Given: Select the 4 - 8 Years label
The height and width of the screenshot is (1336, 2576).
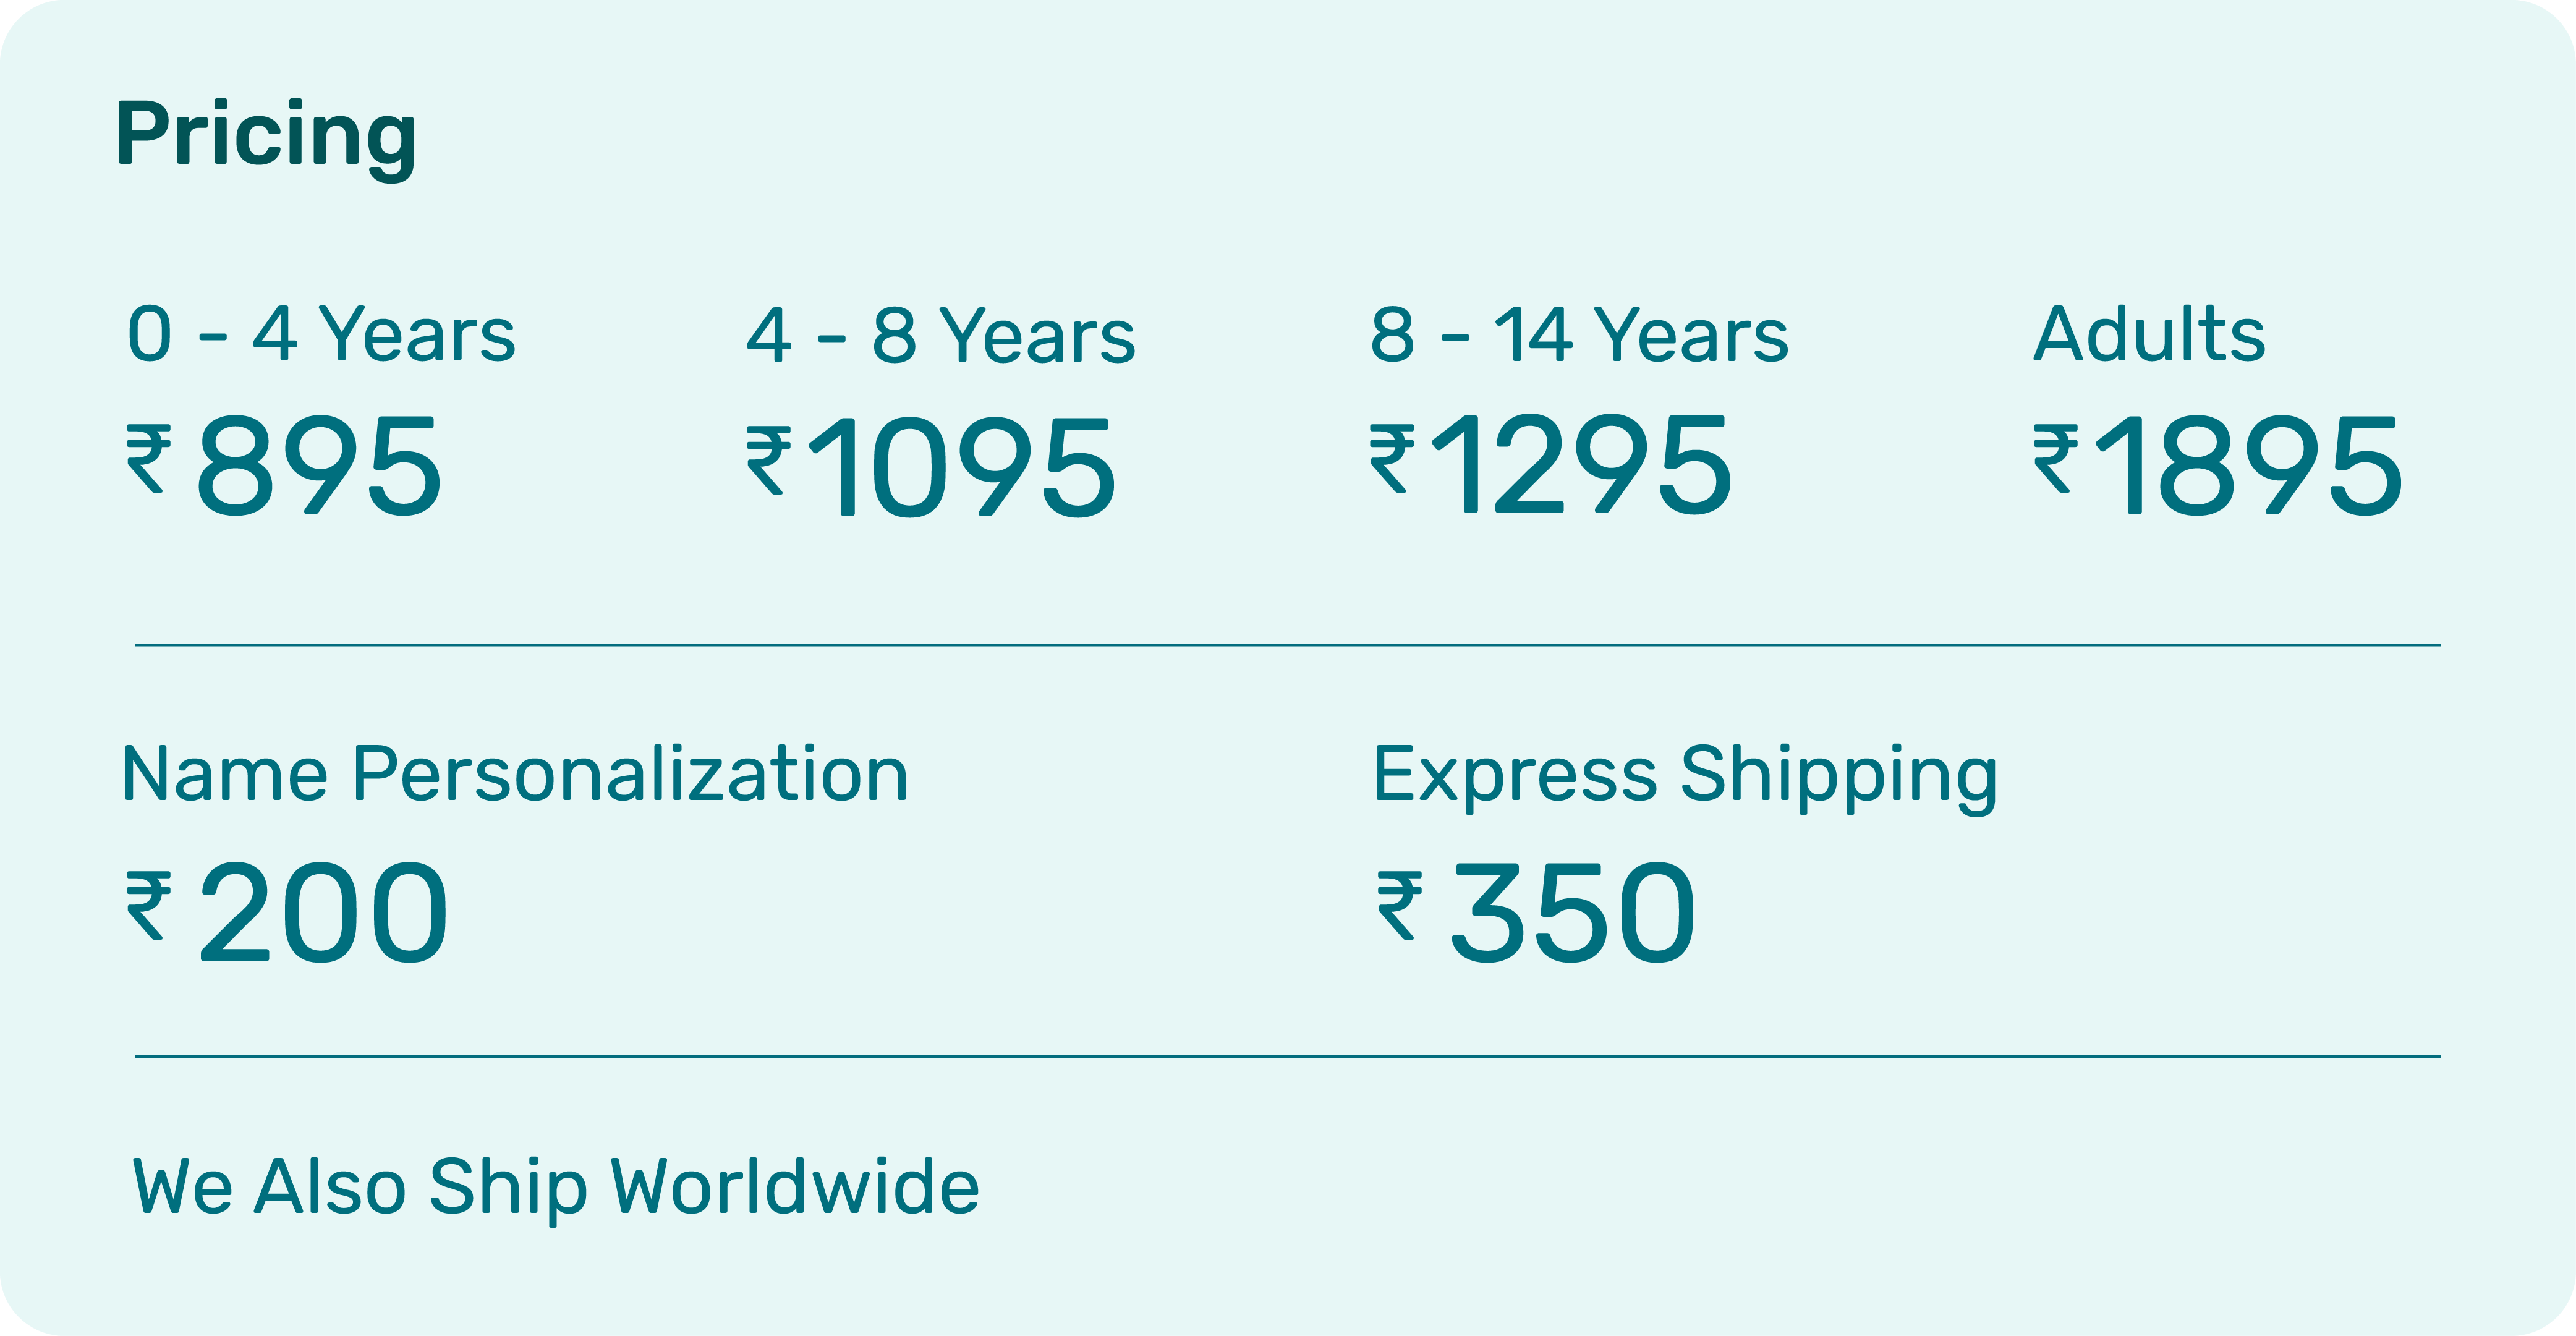Looking at the screenshot, I should coord(941,336).
